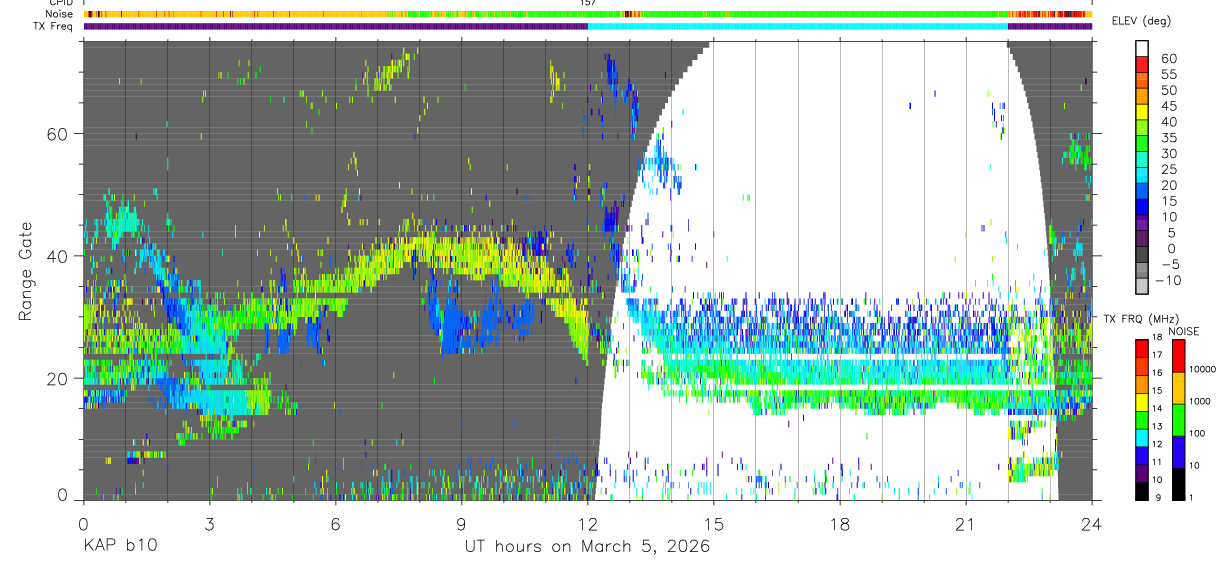Pick the red segment of elevation colorbar
The width and height of the screenshot is (1228, 567).
1142,64
